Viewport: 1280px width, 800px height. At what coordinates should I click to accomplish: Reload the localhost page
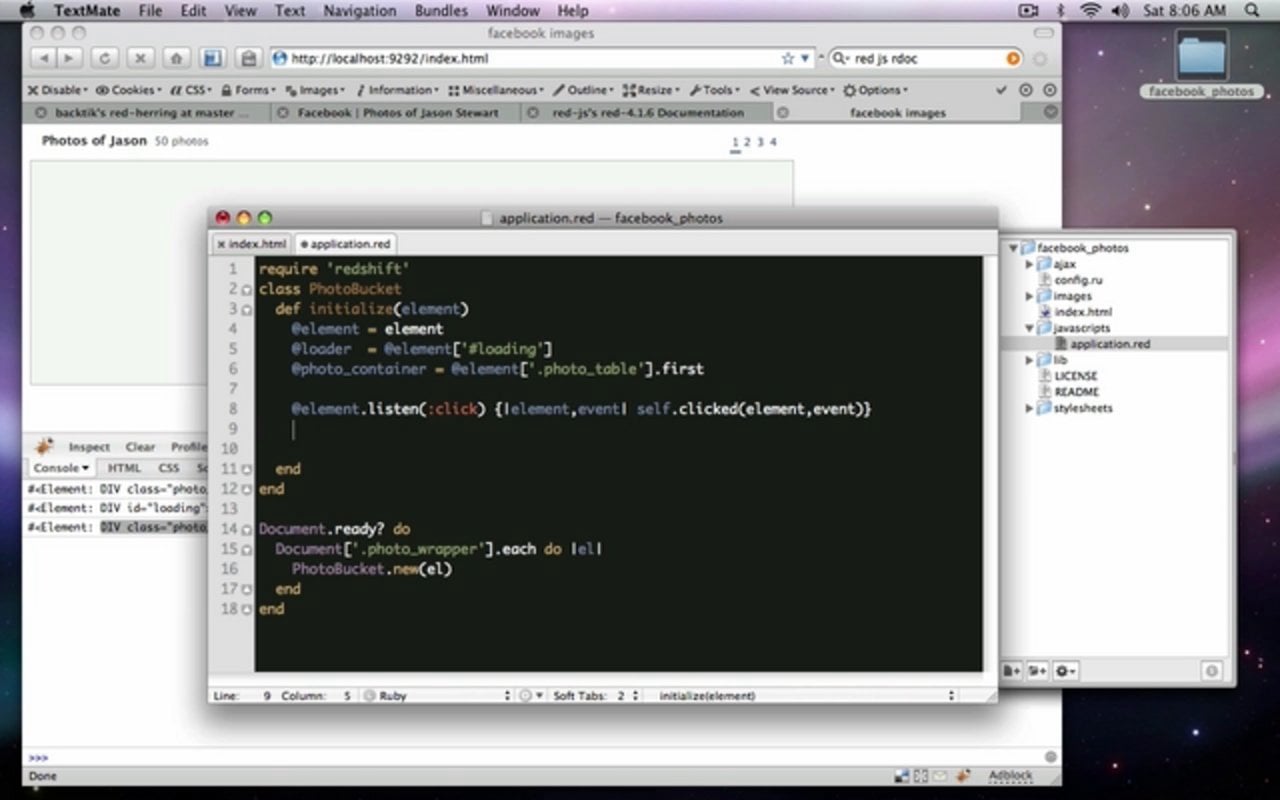pyautogui.click(x=105, y=59)
